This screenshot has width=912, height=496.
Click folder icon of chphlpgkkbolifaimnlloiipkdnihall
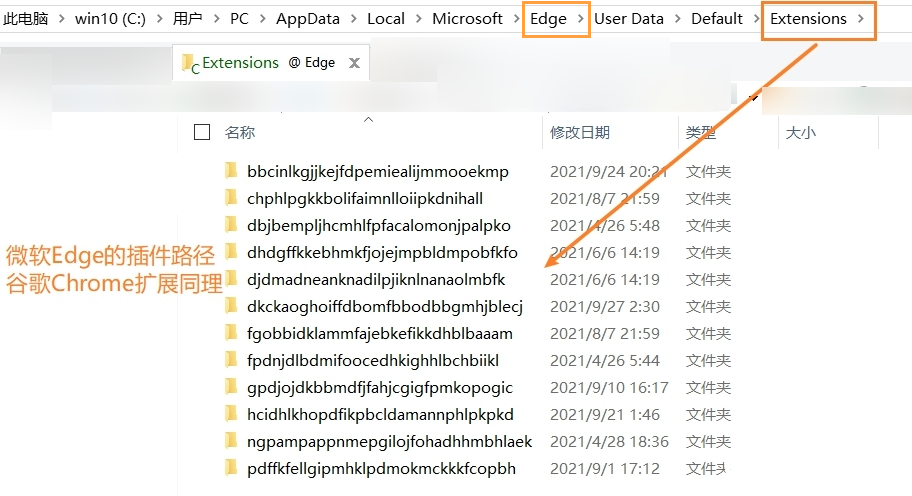click(x=231, y=198)
